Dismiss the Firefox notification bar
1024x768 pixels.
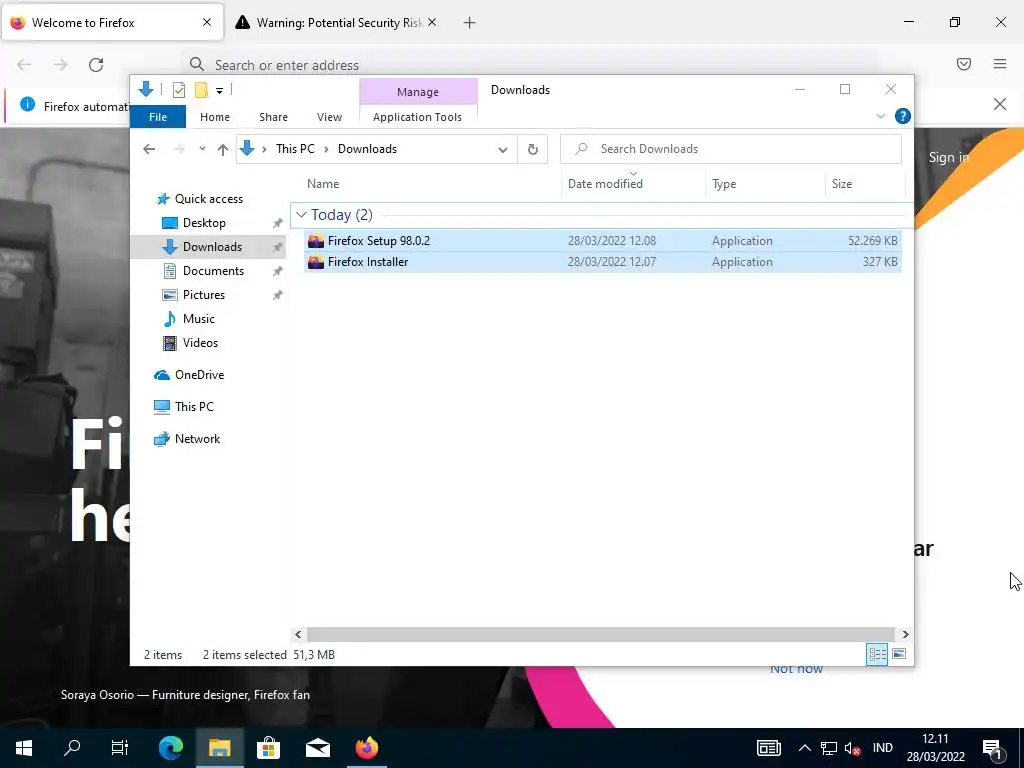1000,104
